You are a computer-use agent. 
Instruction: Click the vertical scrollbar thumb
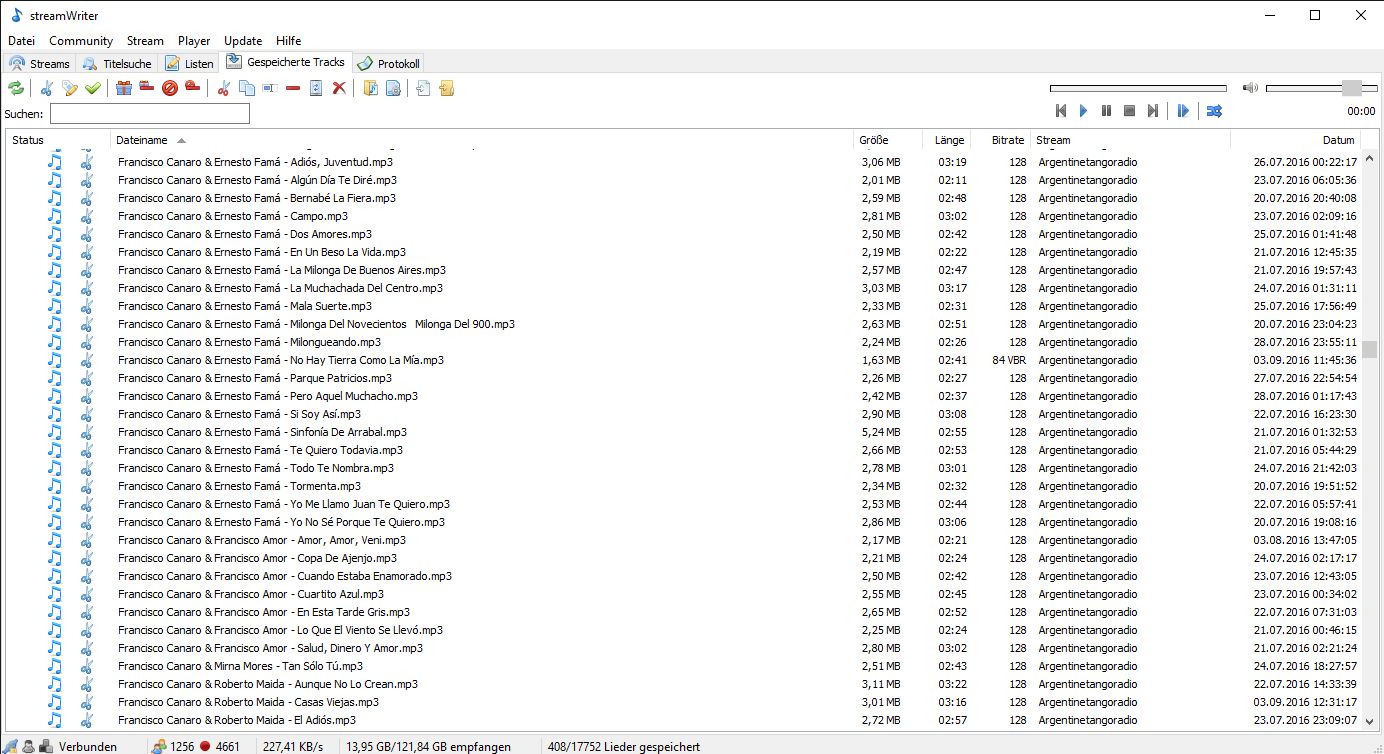[x=1369, y=349]
